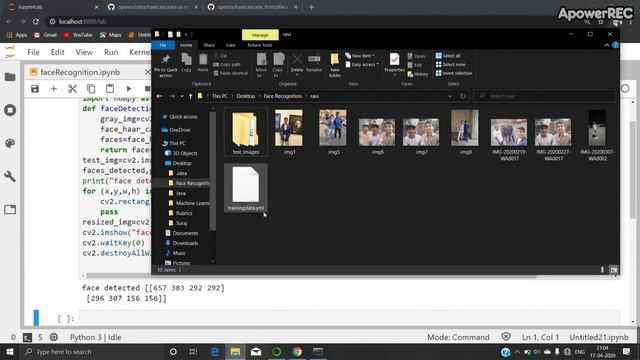Viewport: 640px width, 360px height.
Task: Open JupyterLab wrench tools sidebar icon
Action: pyautogui.click(x=10, y=176)
